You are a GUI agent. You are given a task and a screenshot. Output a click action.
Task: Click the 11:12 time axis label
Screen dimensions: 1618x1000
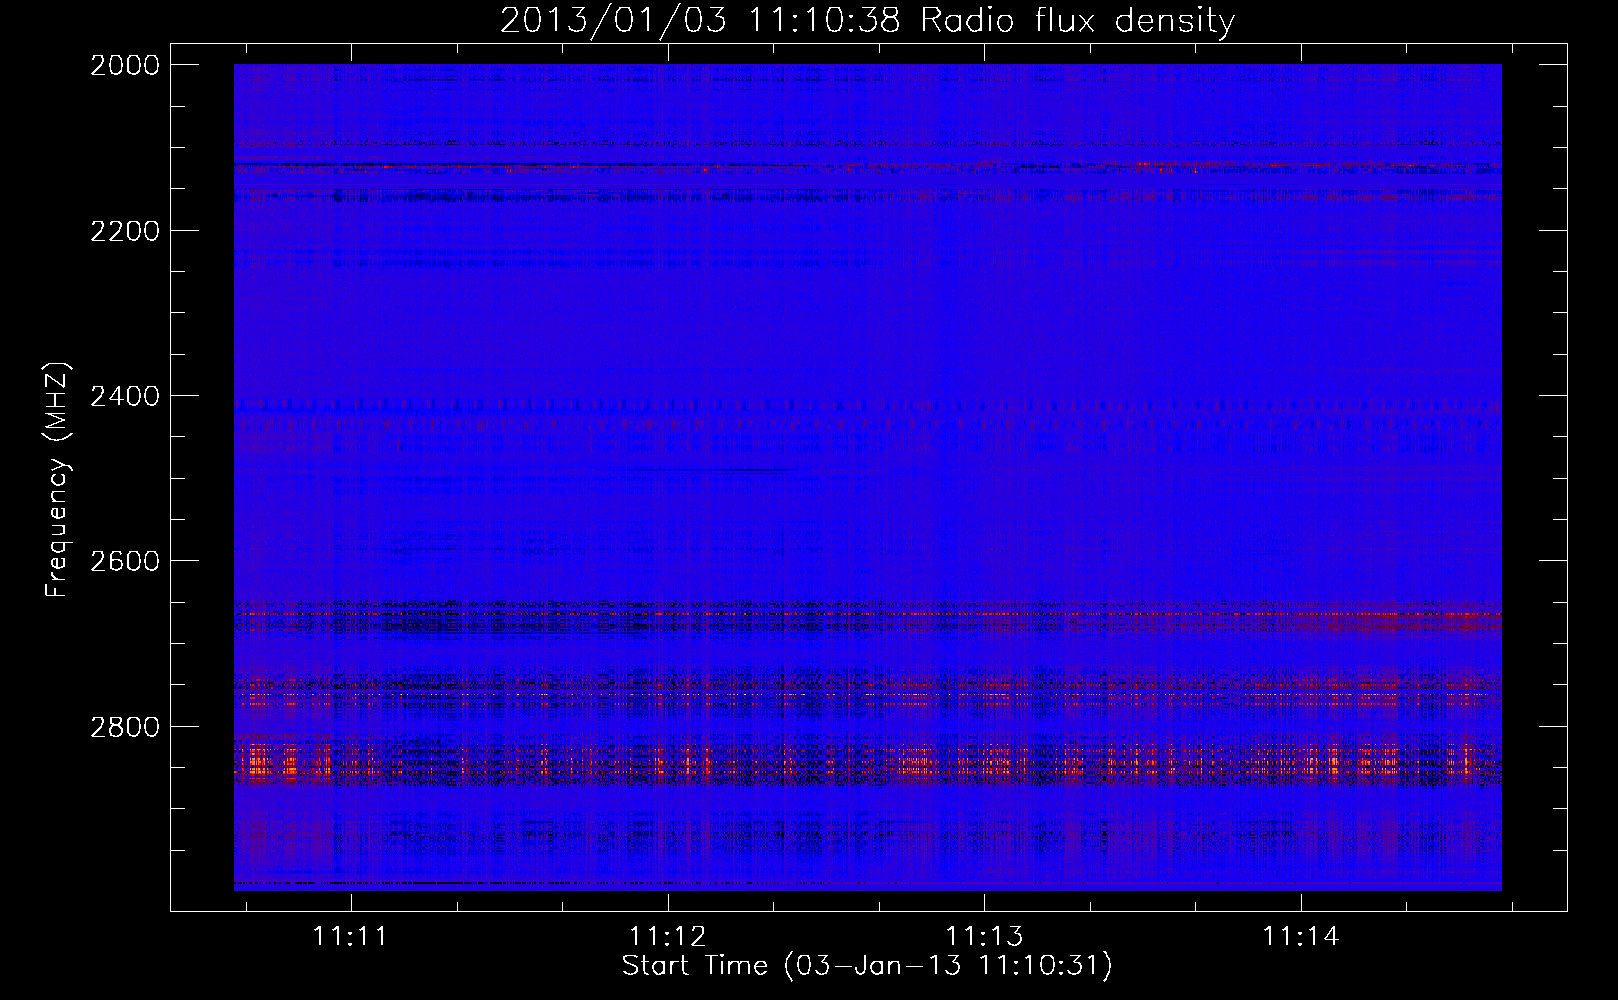coord(667,936)
